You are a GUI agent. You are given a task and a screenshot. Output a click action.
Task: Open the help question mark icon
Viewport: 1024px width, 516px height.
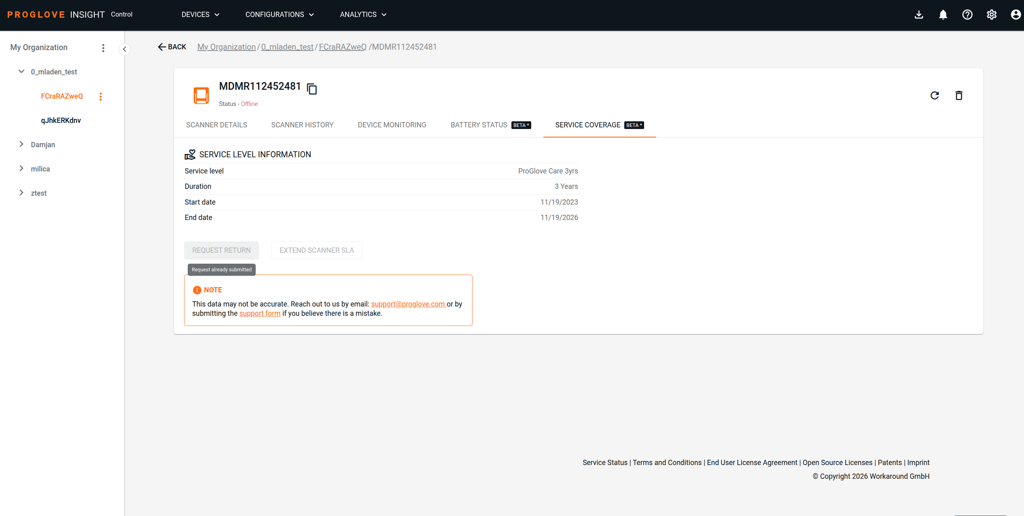(x=967, y=15)
